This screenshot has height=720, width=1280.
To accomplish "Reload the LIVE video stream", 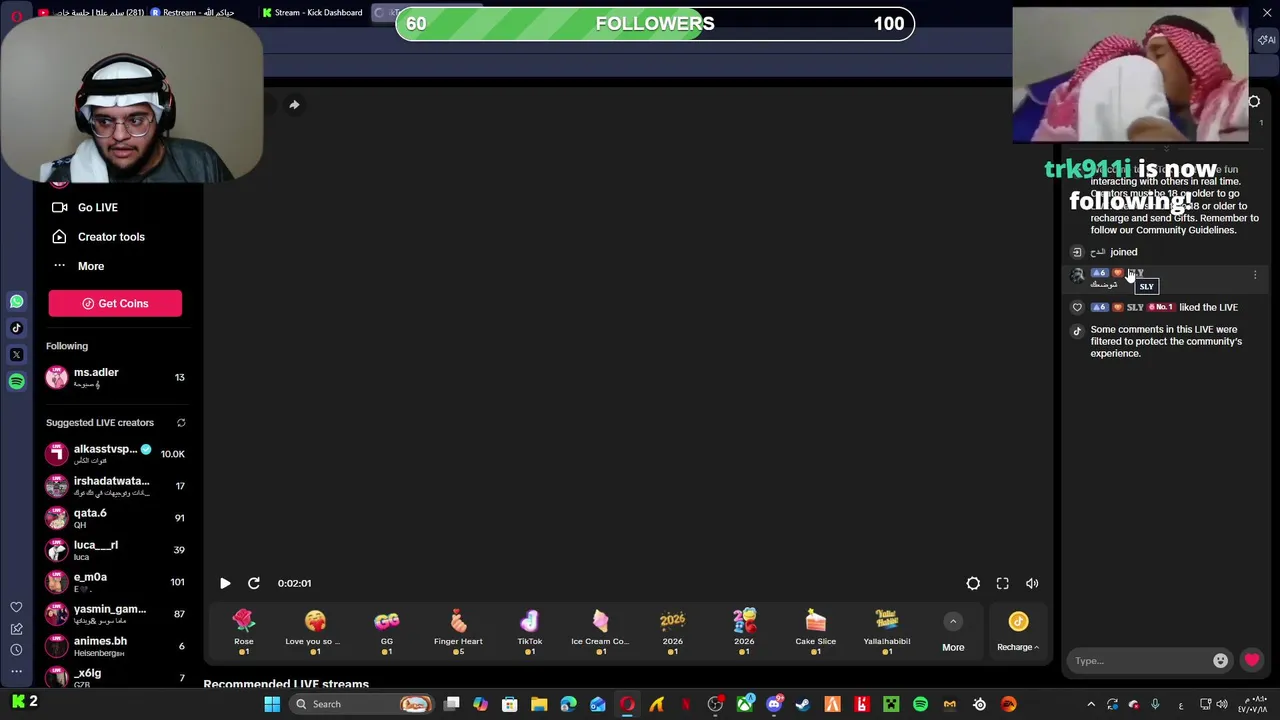I will coord(254,583).
